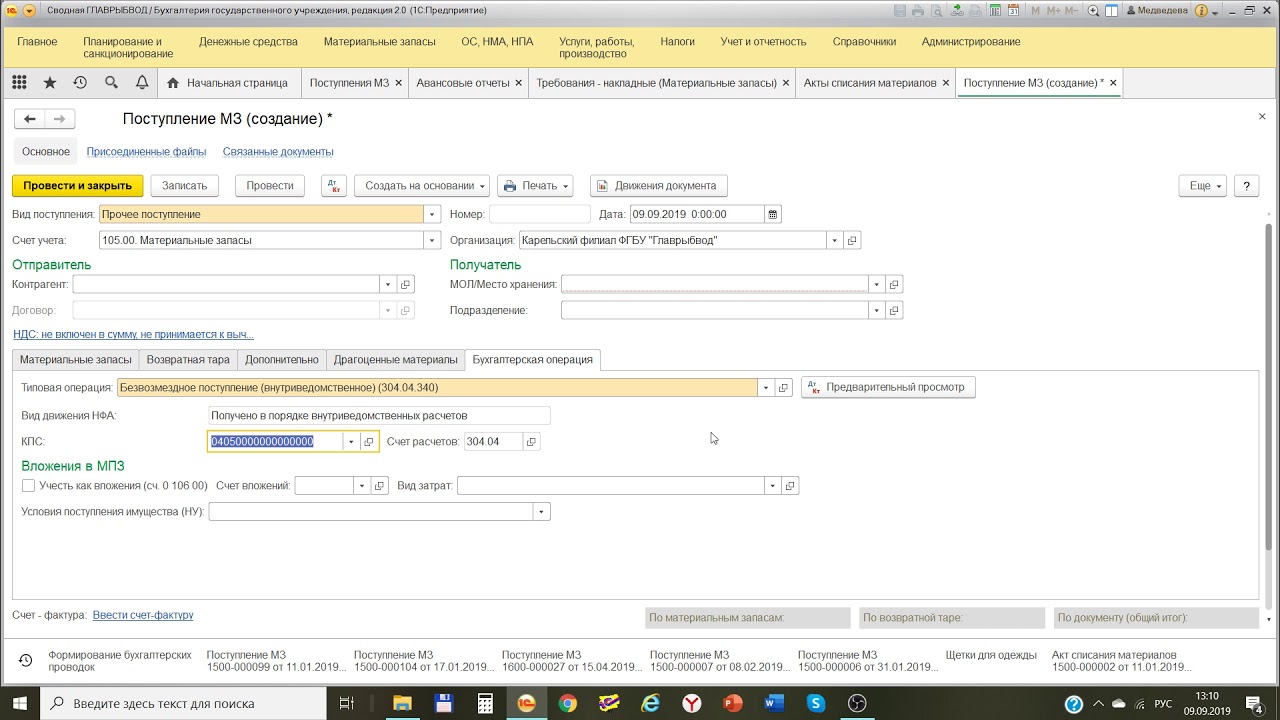This screenshot has height=720, width=1280.
Task: Open Chrome from the taskbar
Action: 567,704
